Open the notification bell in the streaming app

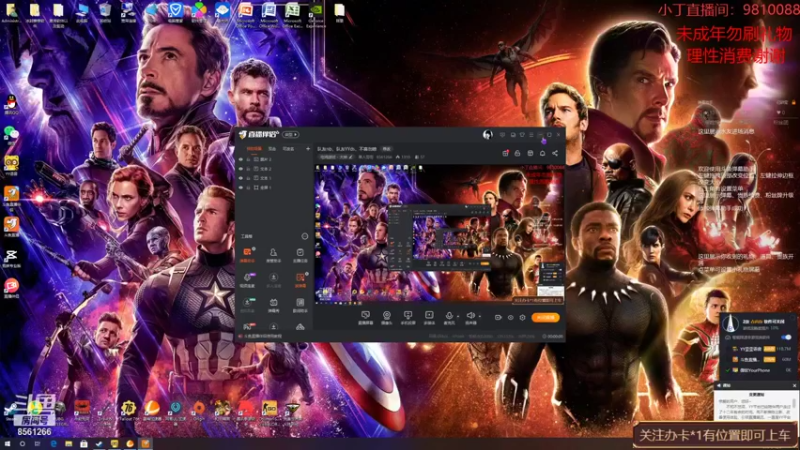[x=542, y=153]
